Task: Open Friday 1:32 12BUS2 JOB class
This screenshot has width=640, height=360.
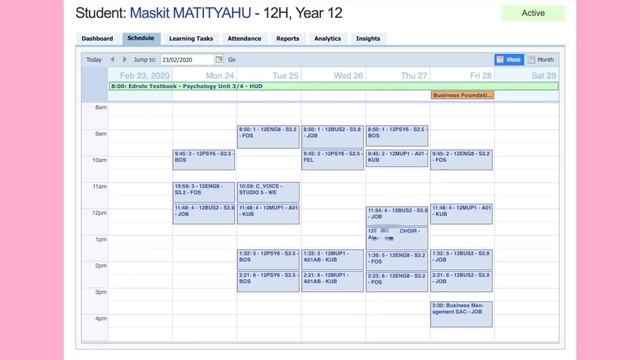Action: [x=461, y=260]
